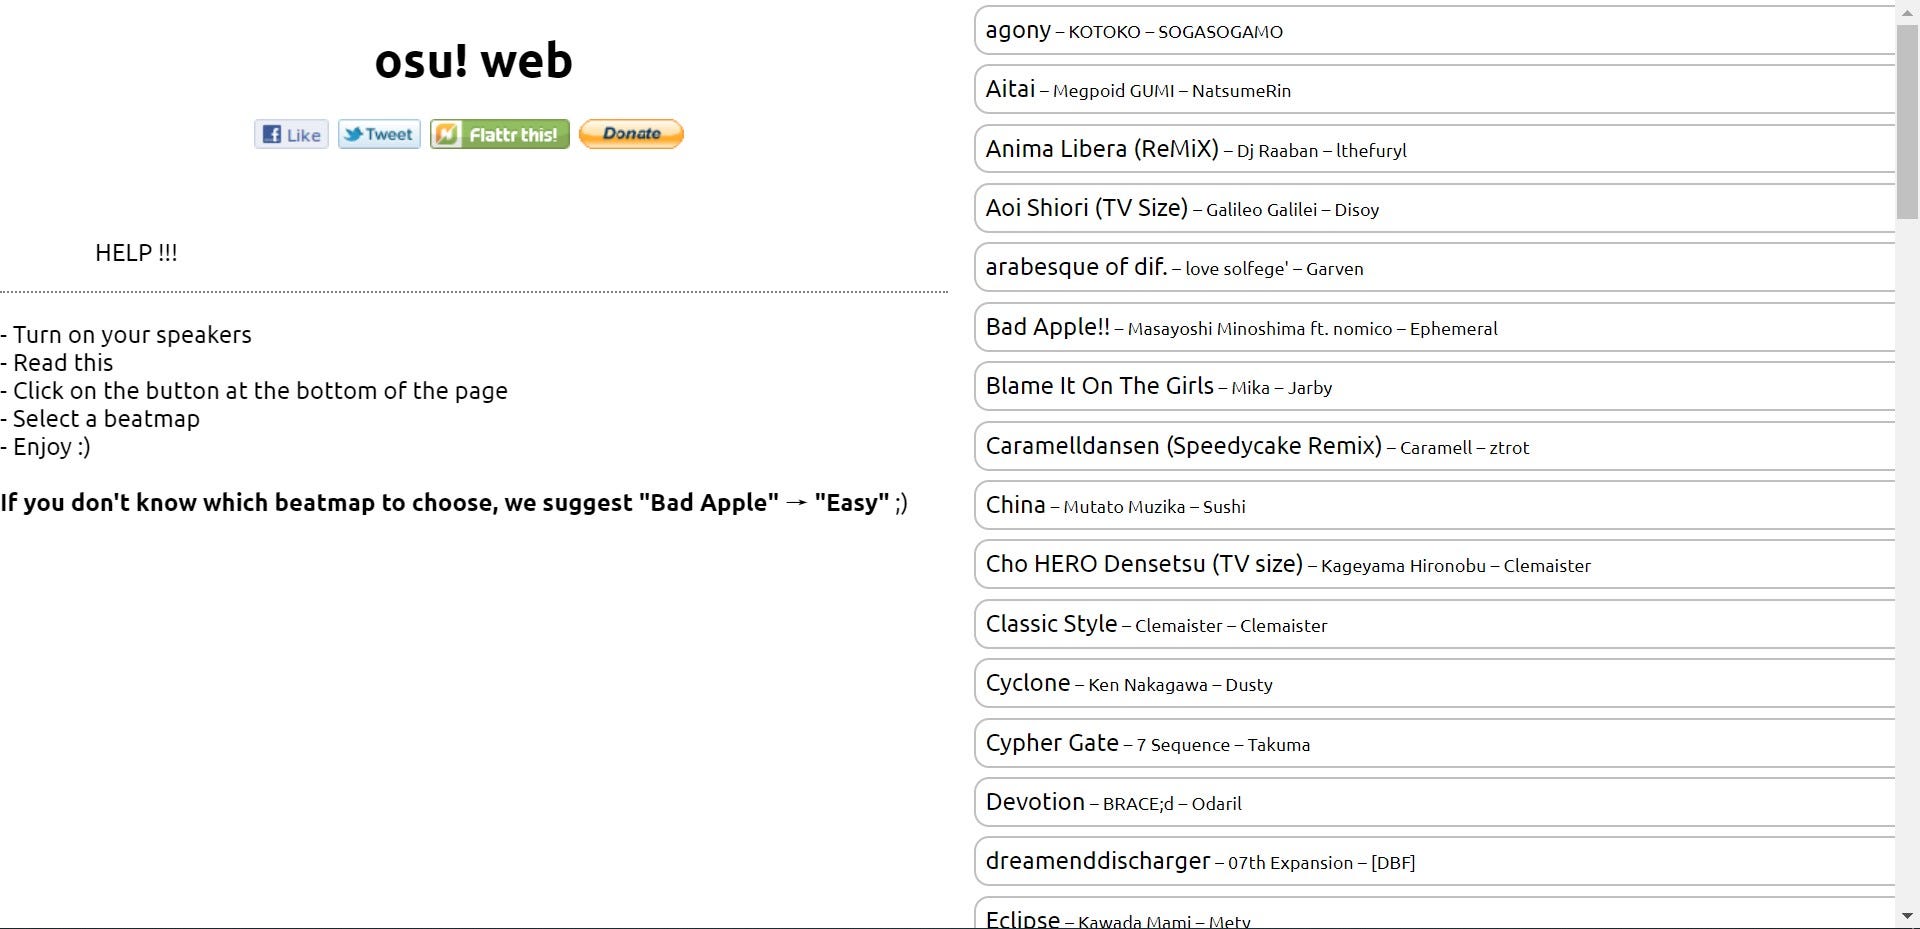Open the "dreamenddischarger" beatmap
This screenshot has width=1920, height=929.
(1435, 862)
